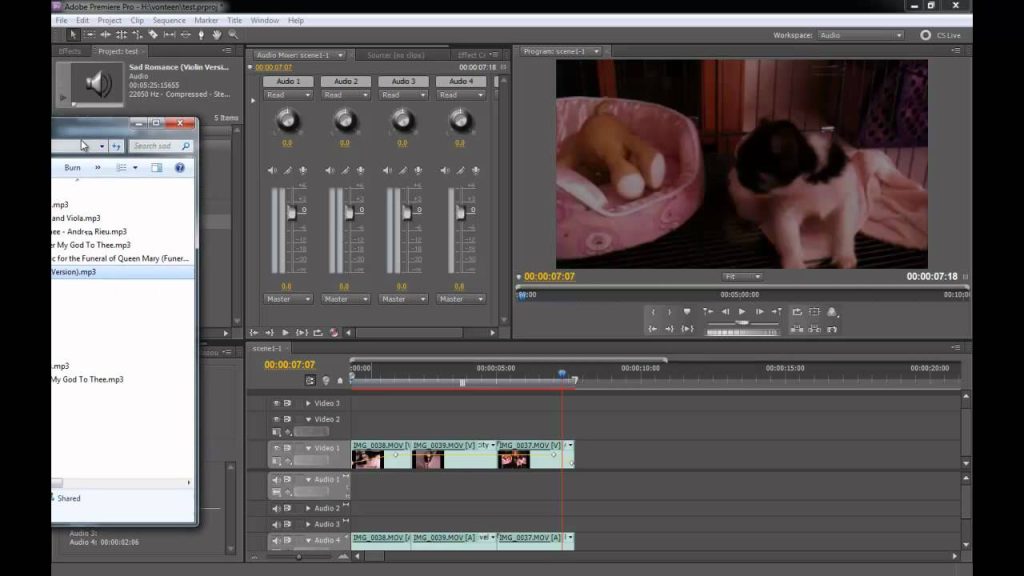This screenshot has height=576, width=1024.
Task: Click Play in Program monitor
Action: [x=742, y=312]
